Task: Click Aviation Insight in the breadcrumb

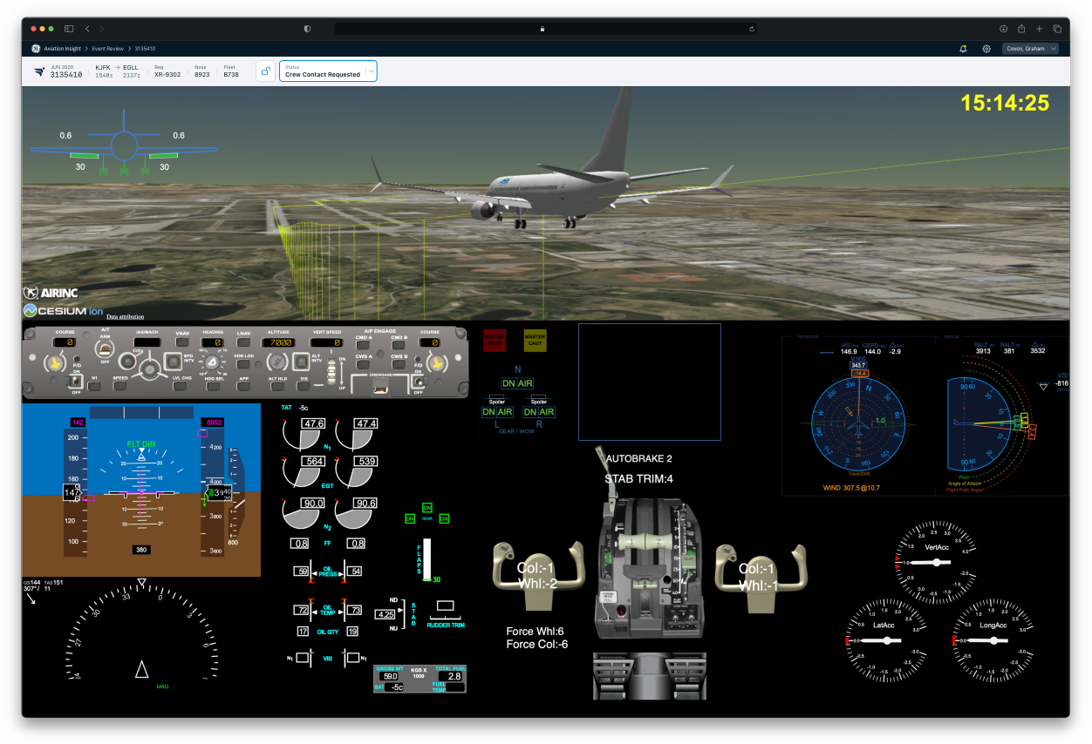Action: pos(62,47)
